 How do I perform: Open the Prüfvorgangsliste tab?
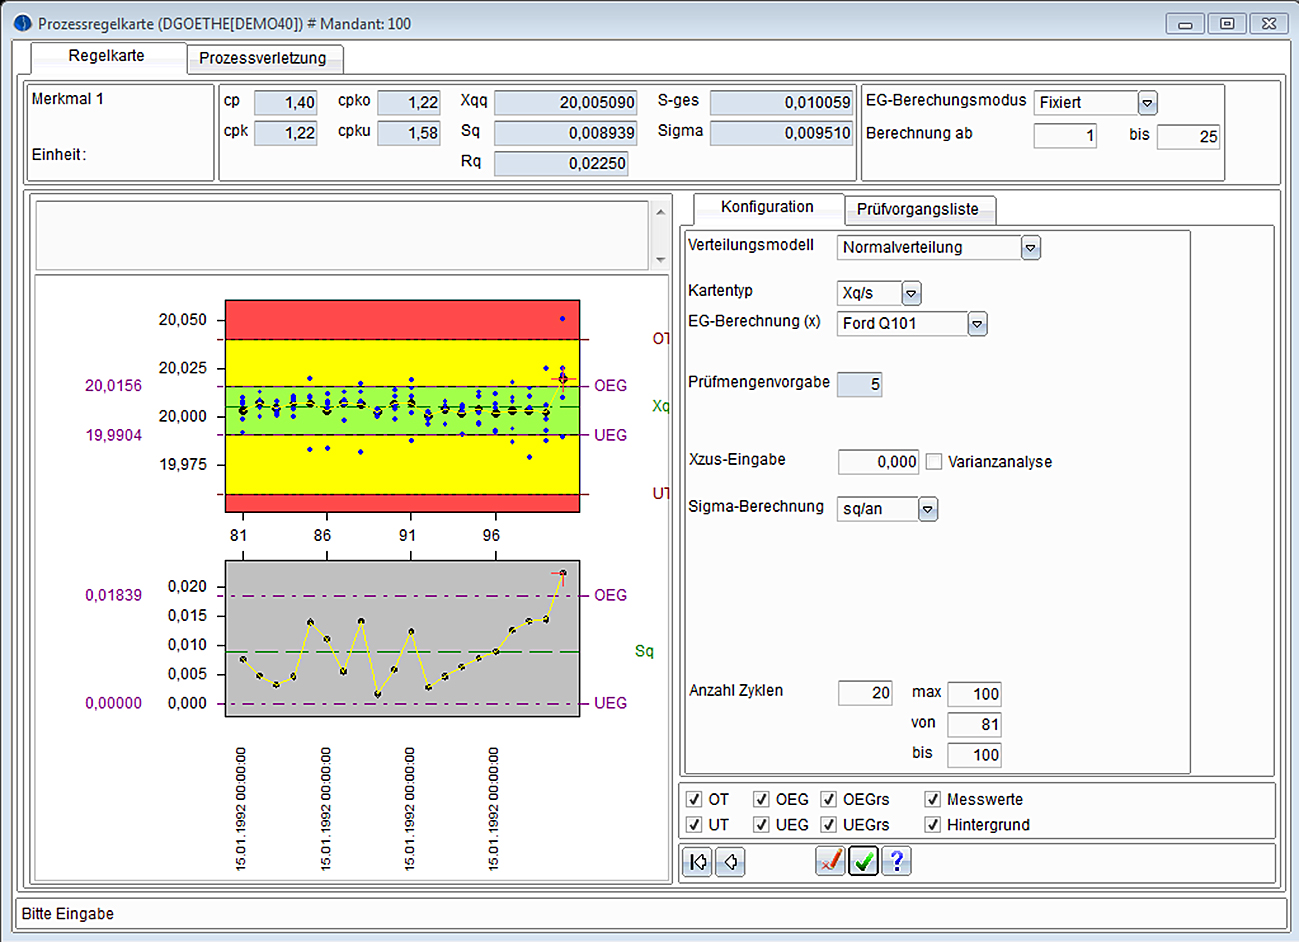(917, 209)
